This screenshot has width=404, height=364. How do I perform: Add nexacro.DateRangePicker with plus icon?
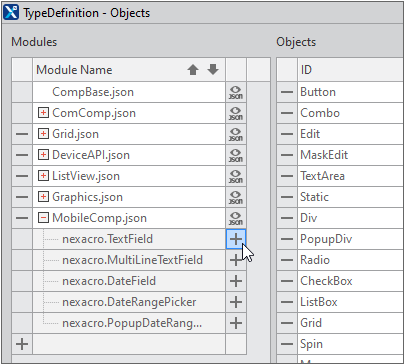click(x=236, y=302)
